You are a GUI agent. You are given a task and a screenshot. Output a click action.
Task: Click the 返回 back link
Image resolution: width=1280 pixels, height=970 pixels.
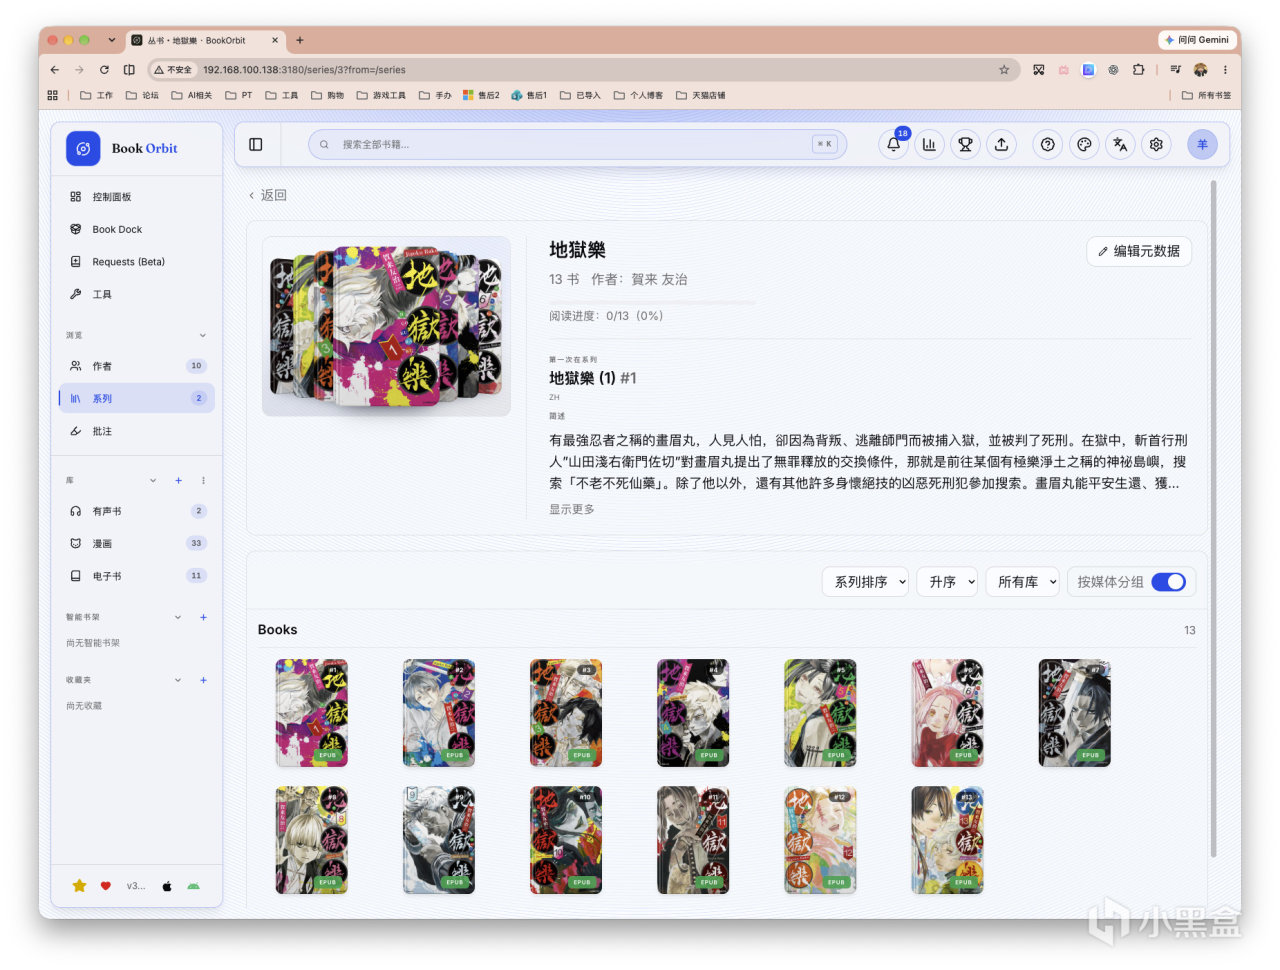coord(267,196)
